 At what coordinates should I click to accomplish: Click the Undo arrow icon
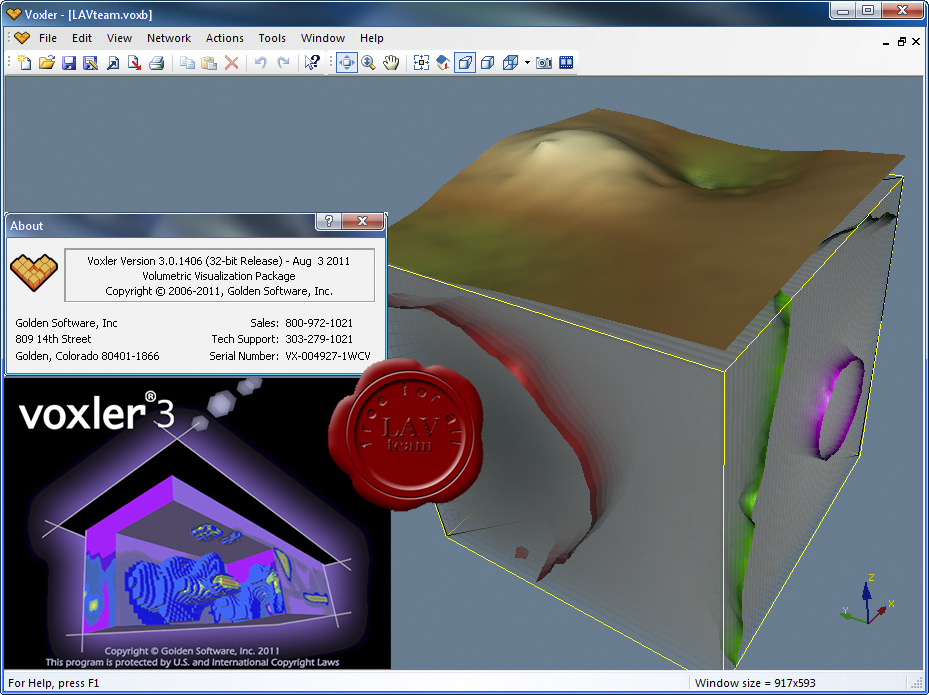click(261, 62)
